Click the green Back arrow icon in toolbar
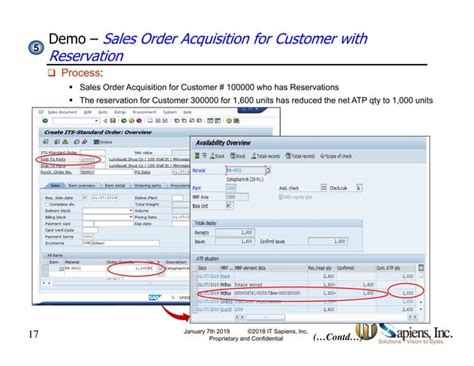Viewport: 474px width, 366px height. pyautogui.click(x=124, y=121)
